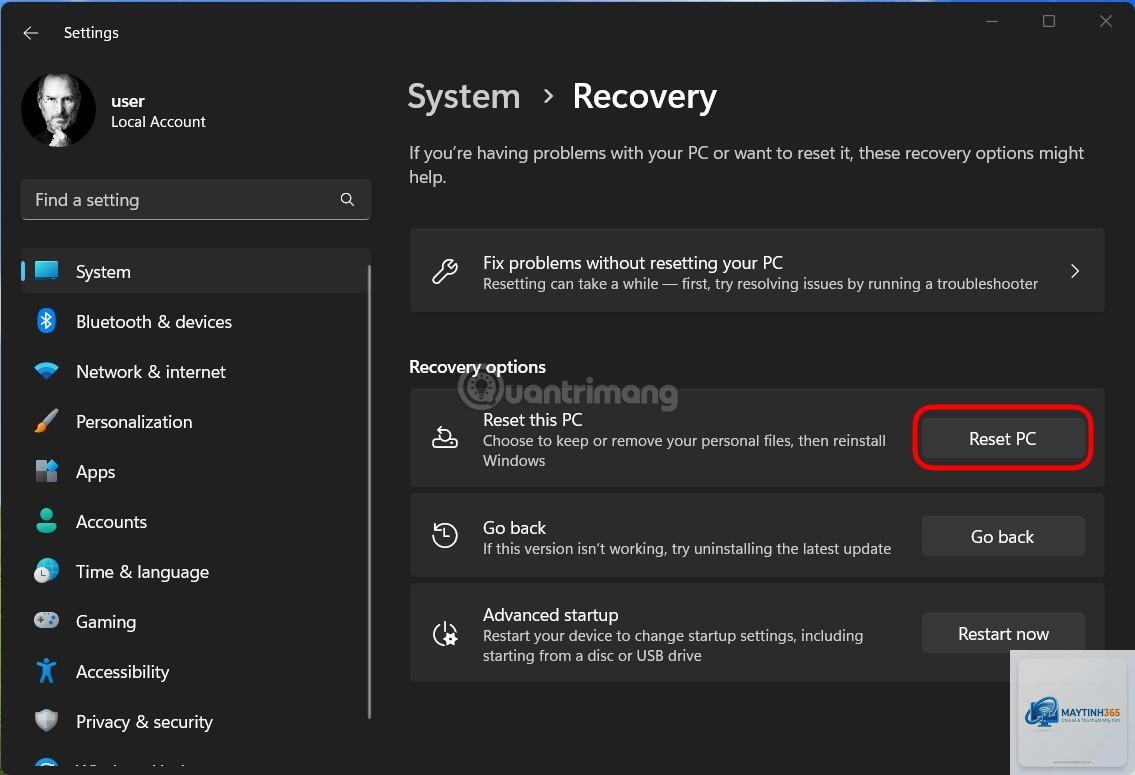Click the Time & language globe icon
The width and height of the screenshot is (1135, 775).
pos(46,571)
